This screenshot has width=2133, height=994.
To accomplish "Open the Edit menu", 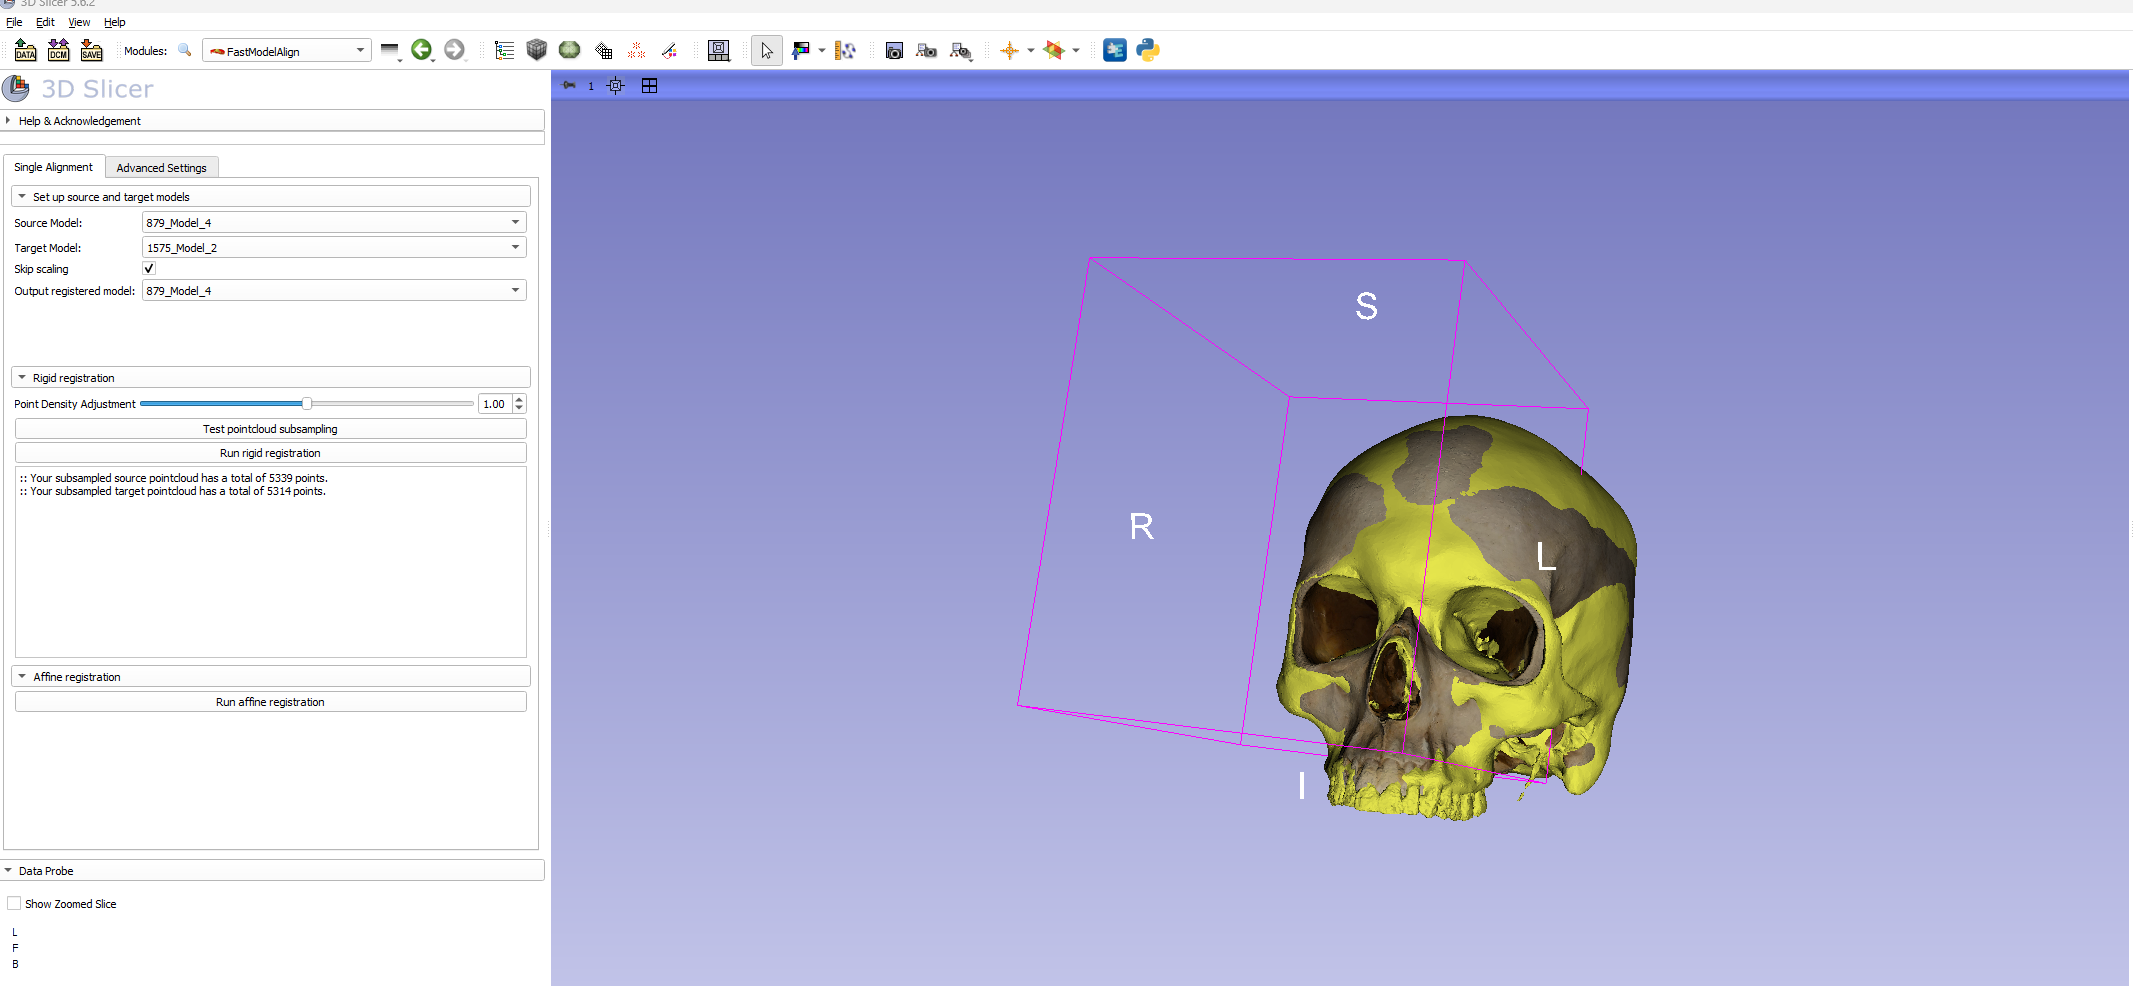I will pos(45,22).
